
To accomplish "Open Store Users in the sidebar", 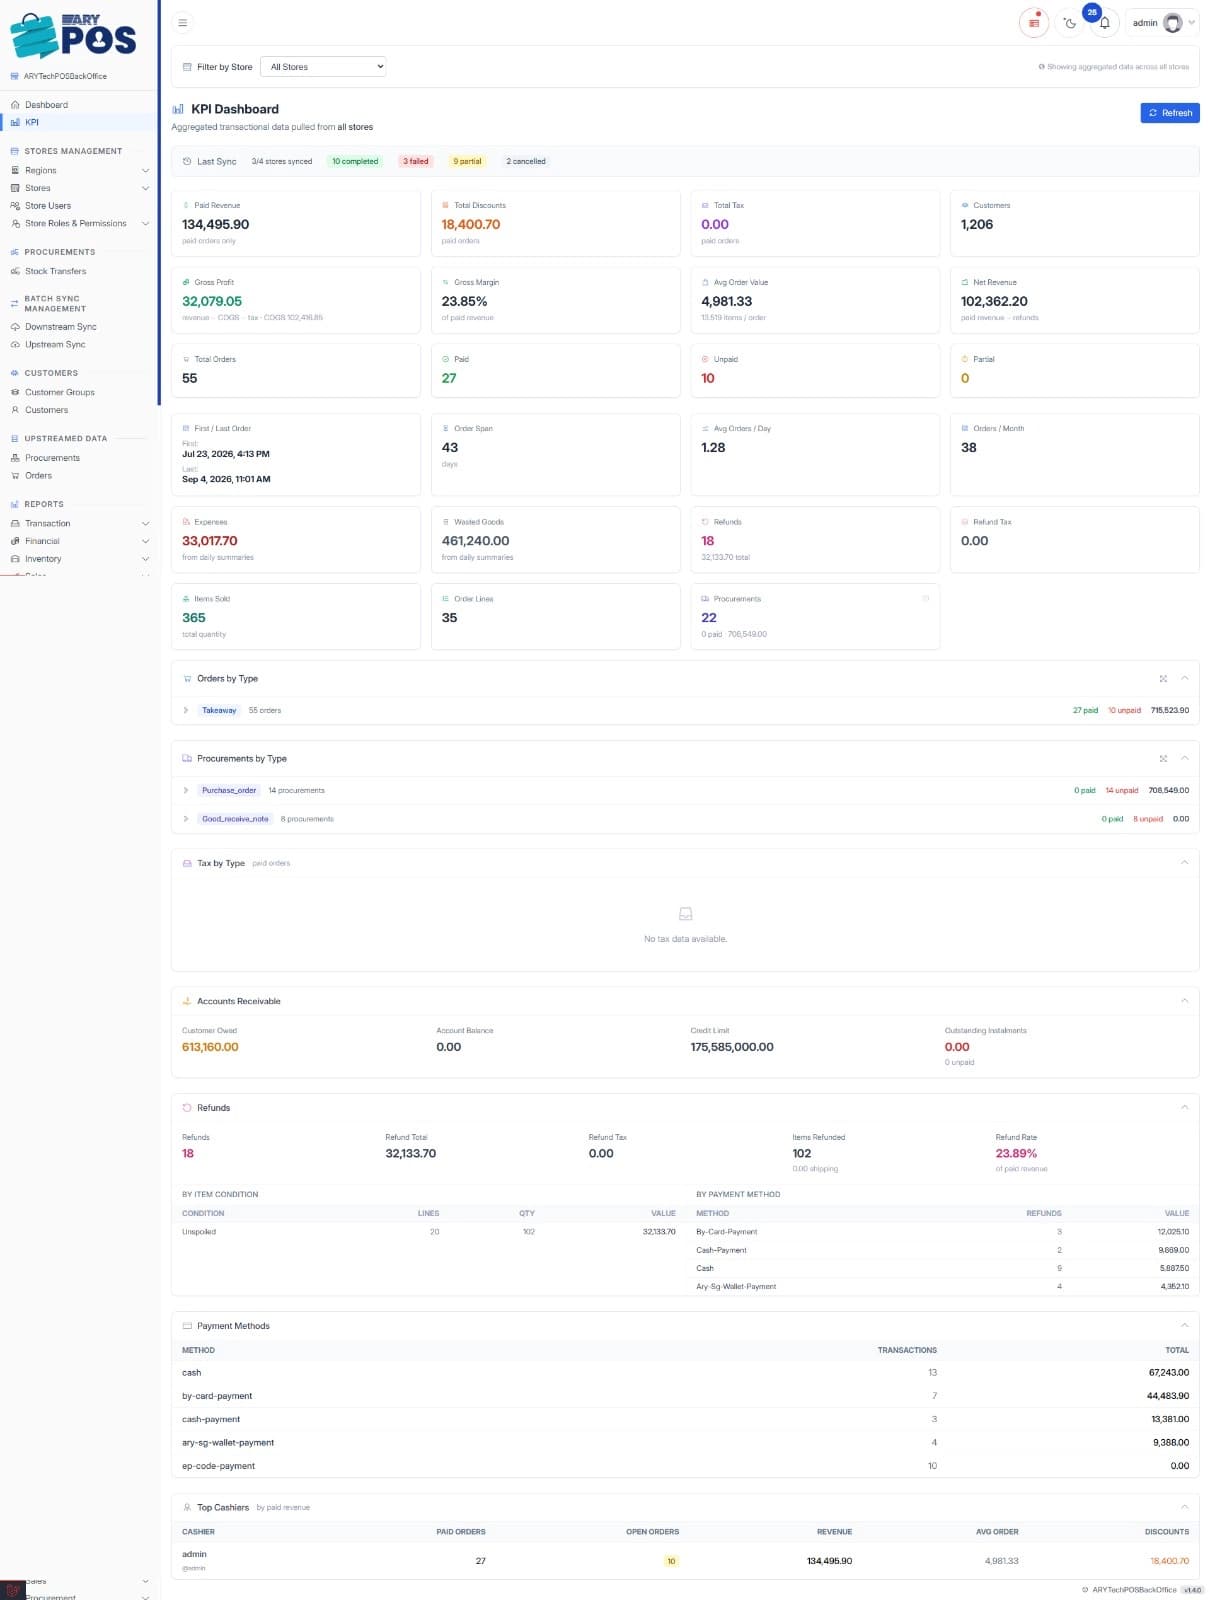I will [x=48, y=206].
